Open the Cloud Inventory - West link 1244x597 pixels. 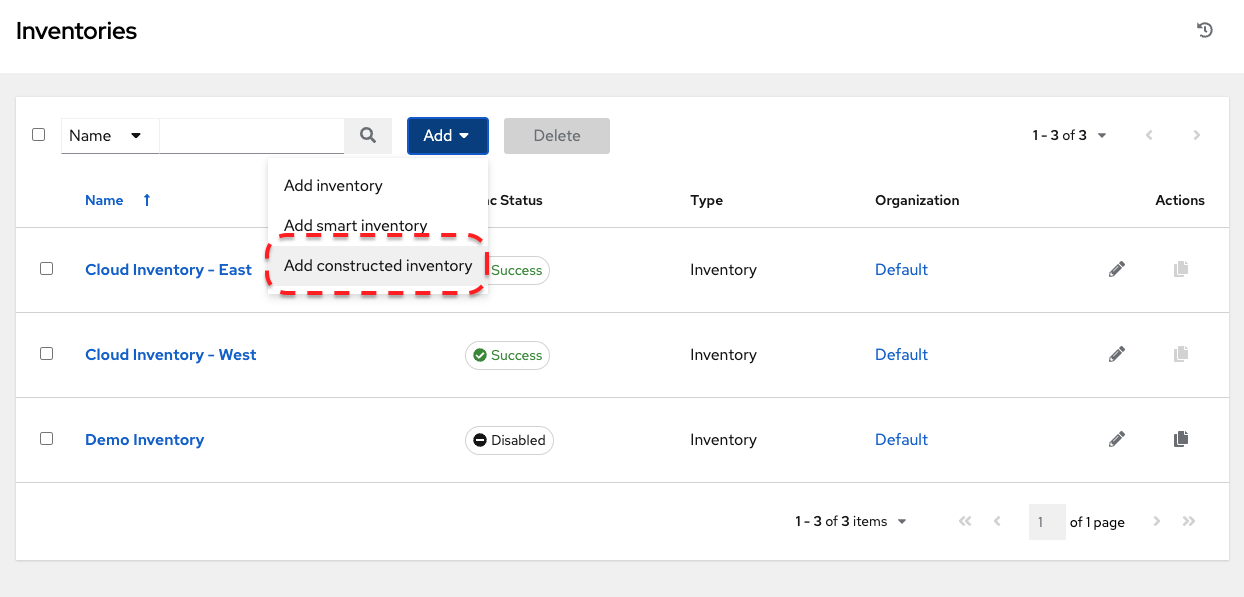pos(171,354)
